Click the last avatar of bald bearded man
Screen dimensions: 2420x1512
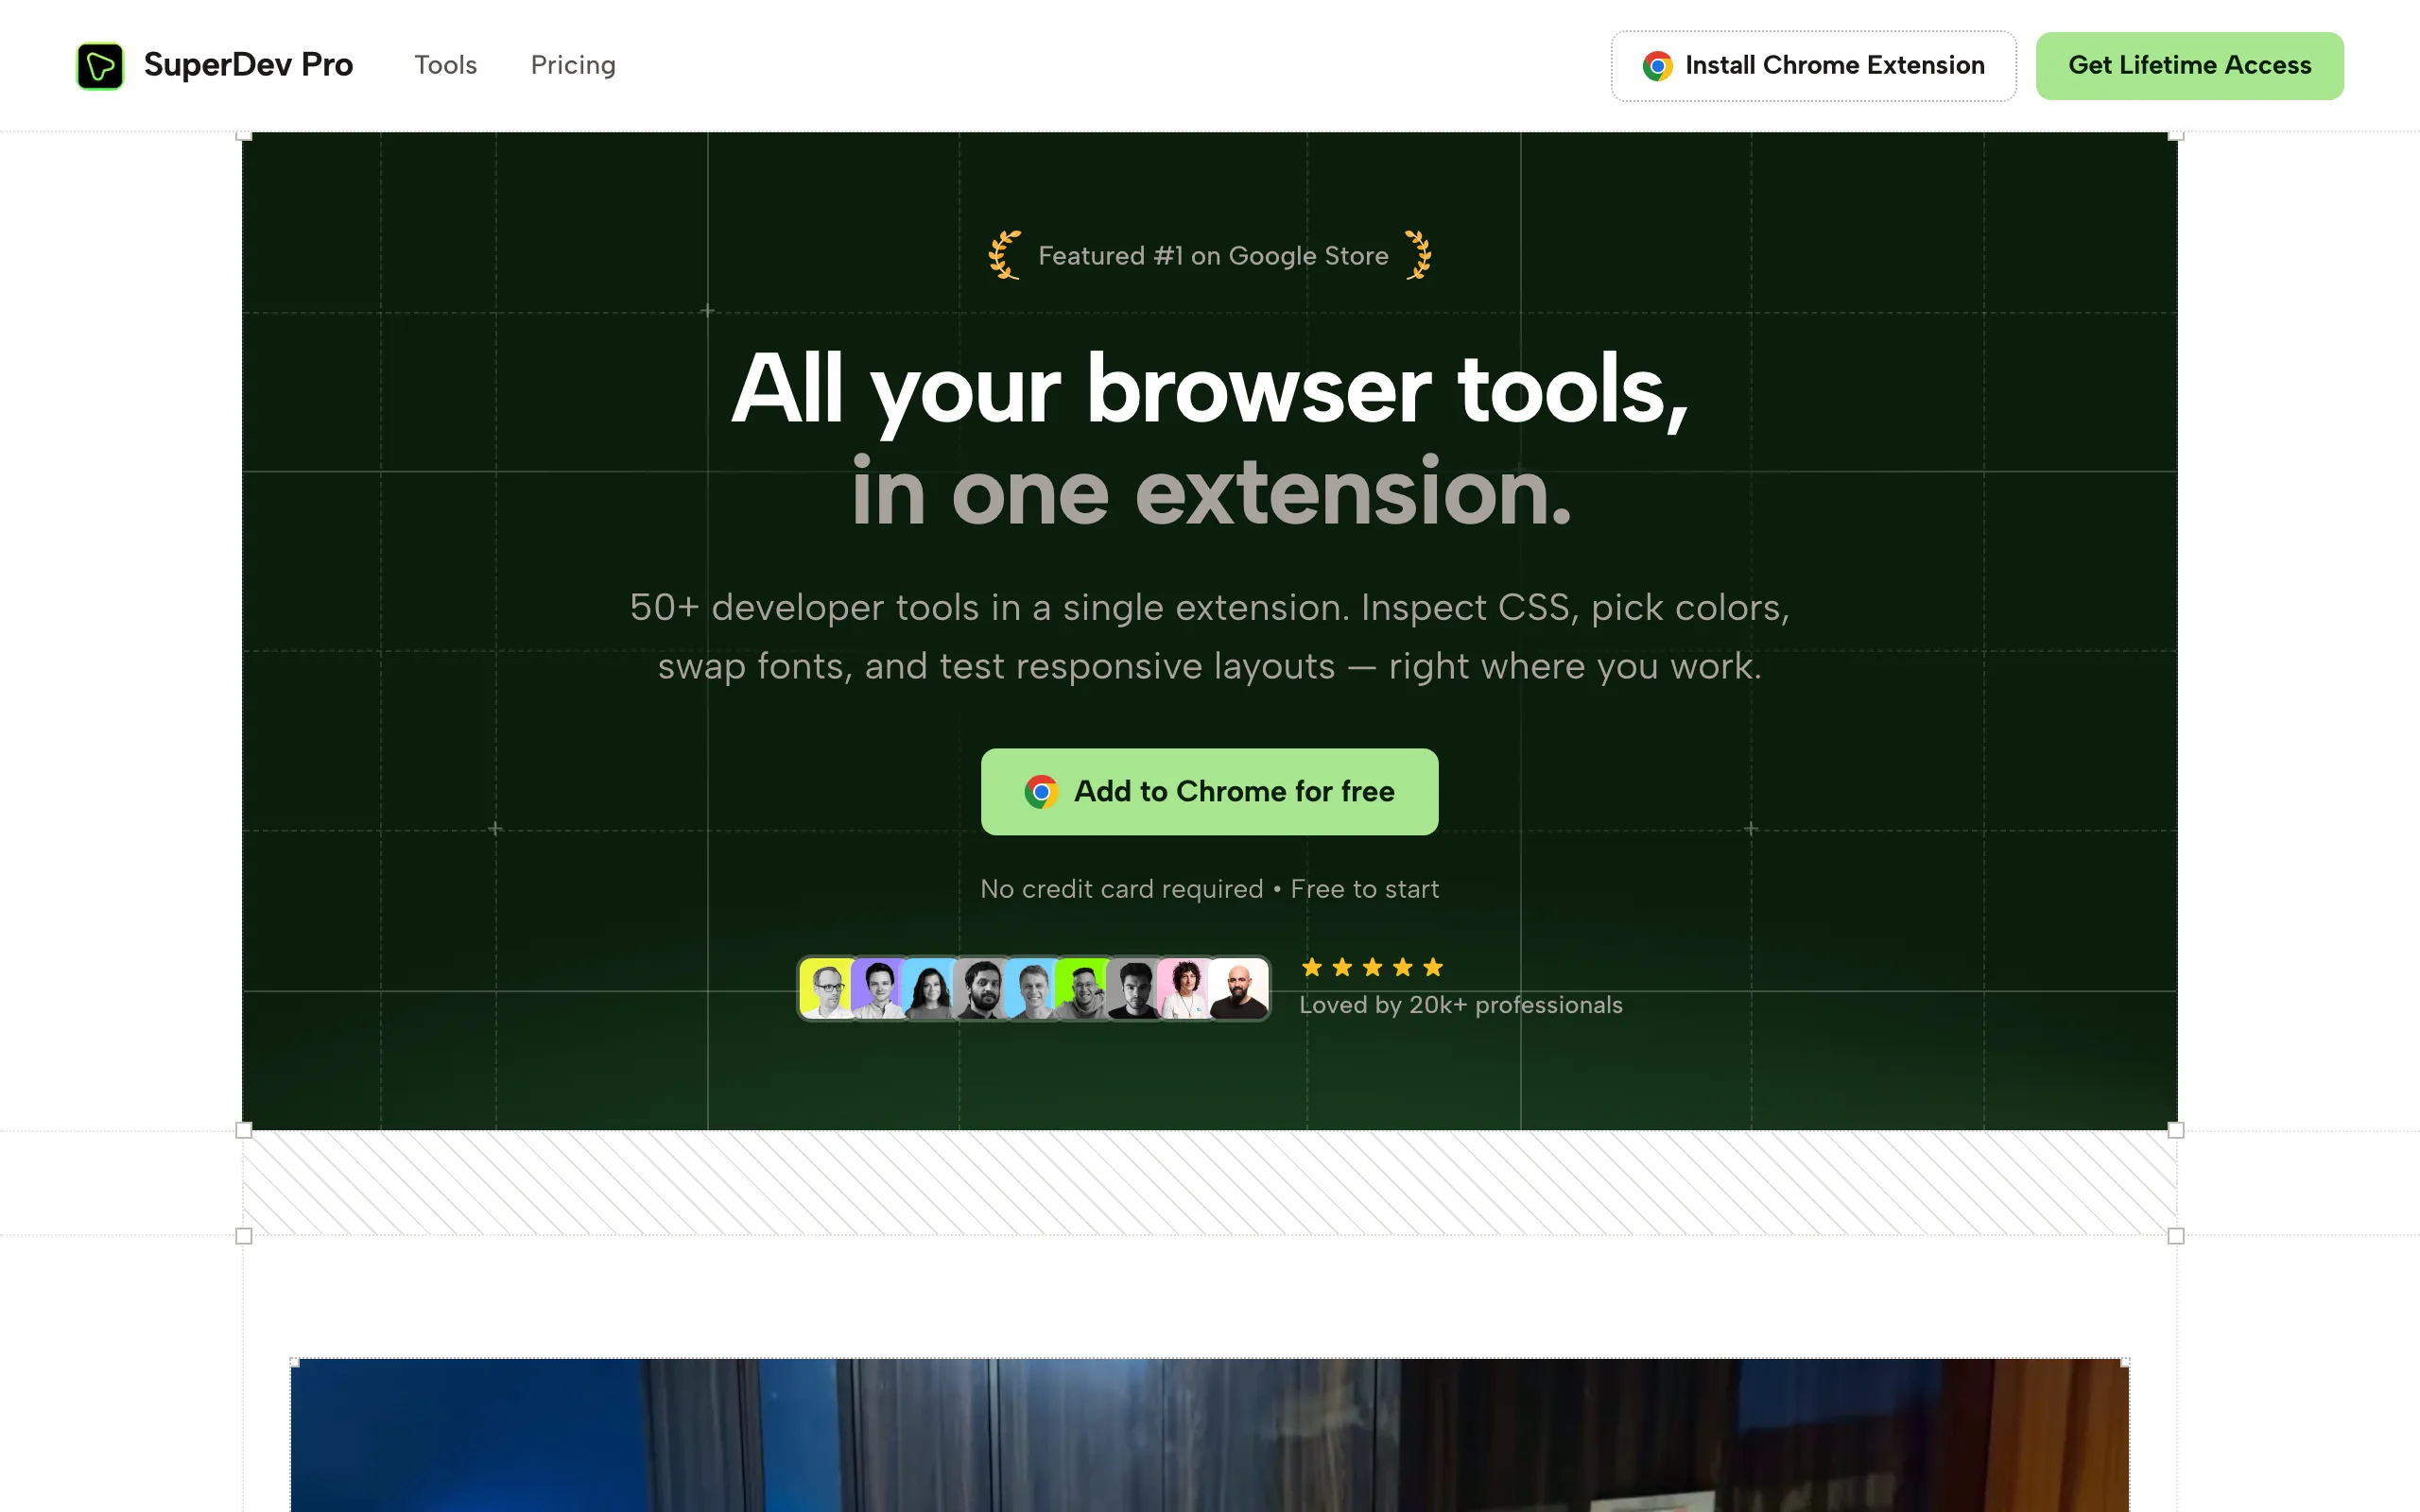pos(1240,988)
